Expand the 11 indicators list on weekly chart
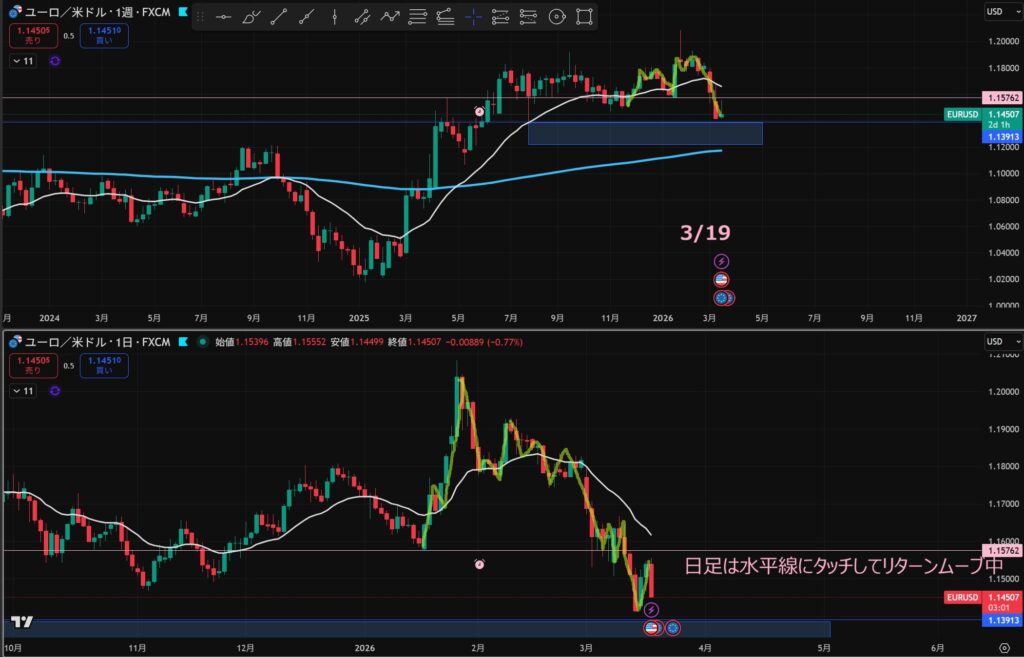Image resolution: width=1024 pixels, height=657 pixels. (x=22, y=61)
